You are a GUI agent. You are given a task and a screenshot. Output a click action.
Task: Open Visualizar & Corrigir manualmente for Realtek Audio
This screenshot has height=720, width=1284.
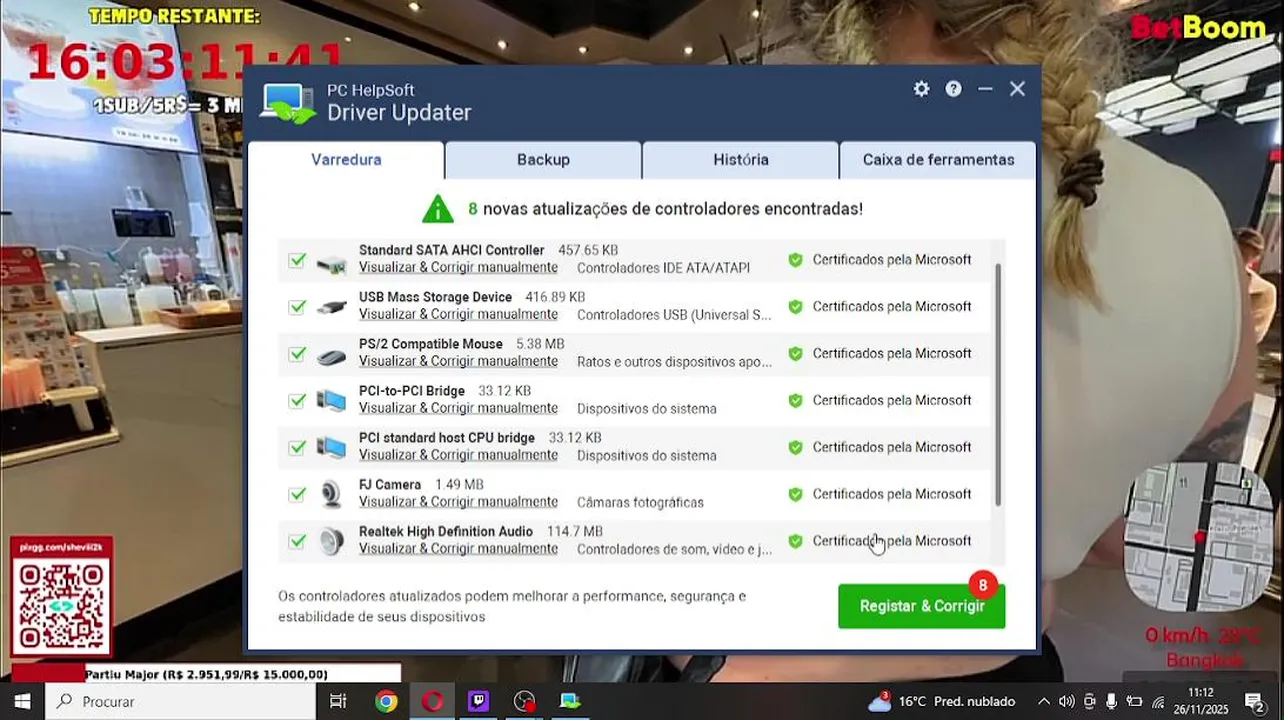pos(458,549)
